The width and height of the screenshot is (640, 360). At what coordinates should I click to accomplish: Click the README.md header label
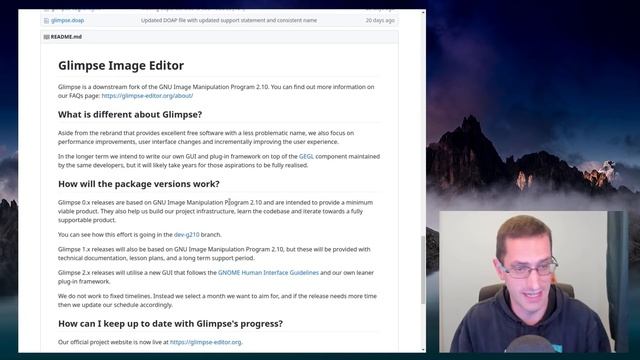66,37
